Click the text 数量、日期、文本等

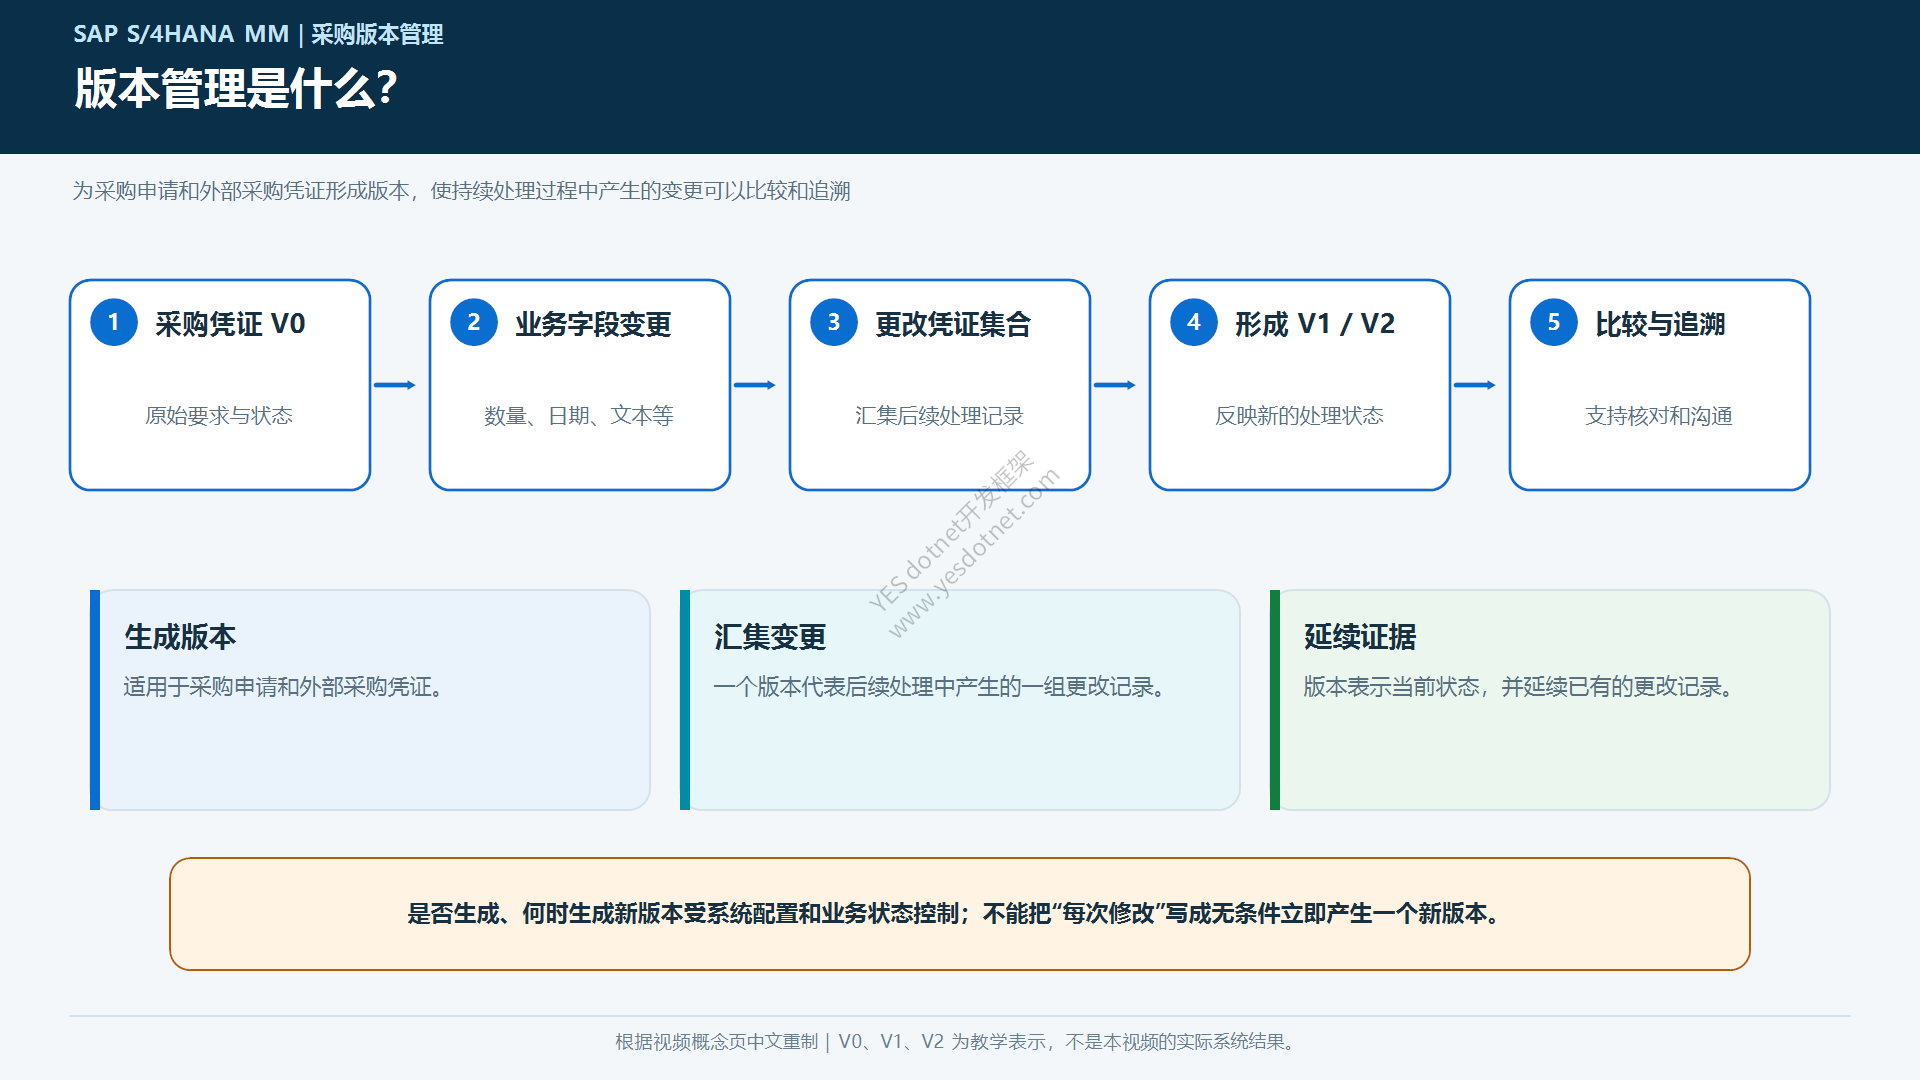[579, 416]
